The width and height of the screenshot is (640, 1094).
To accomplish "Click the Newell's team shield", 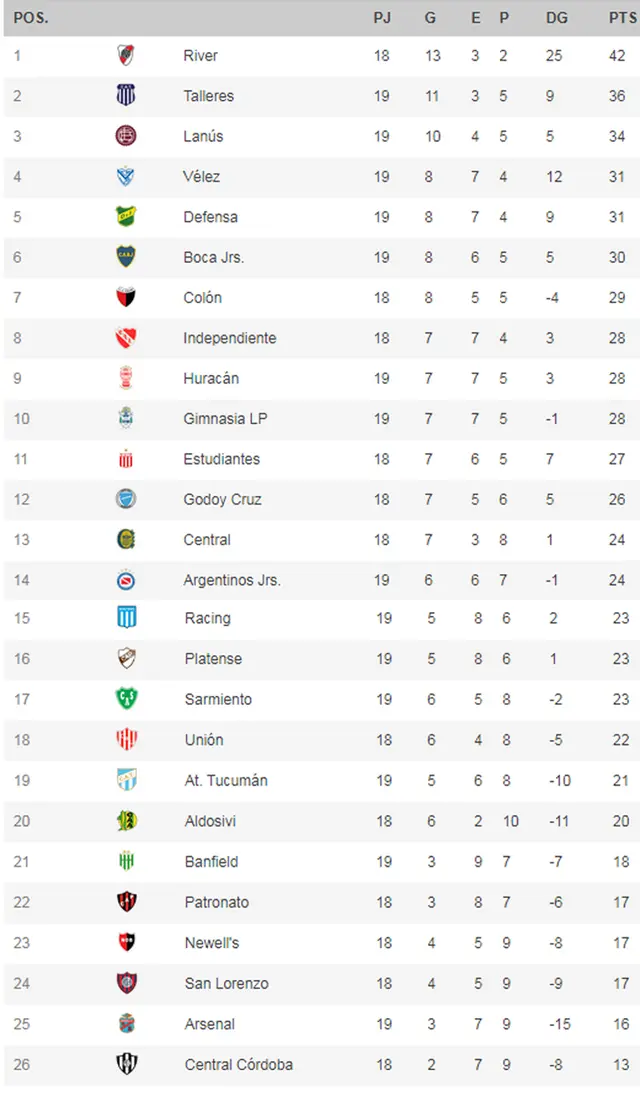I will [x=126, y=942].
